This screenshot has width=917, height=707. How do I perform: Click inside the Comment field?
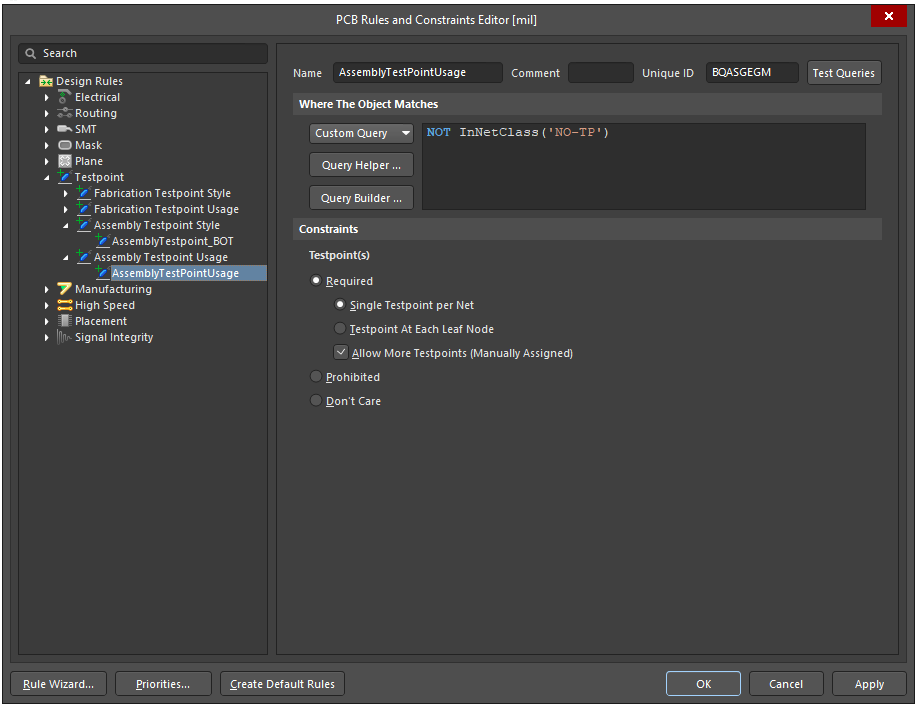(600, 72)
